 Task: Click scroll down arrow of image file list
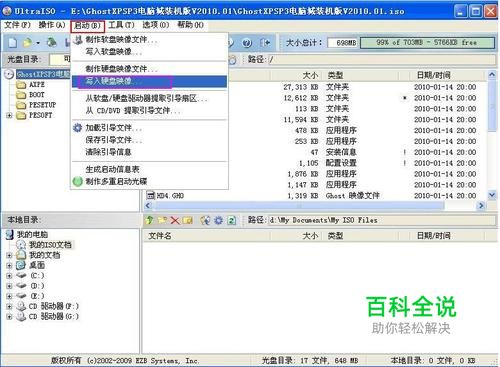point(492,195)
